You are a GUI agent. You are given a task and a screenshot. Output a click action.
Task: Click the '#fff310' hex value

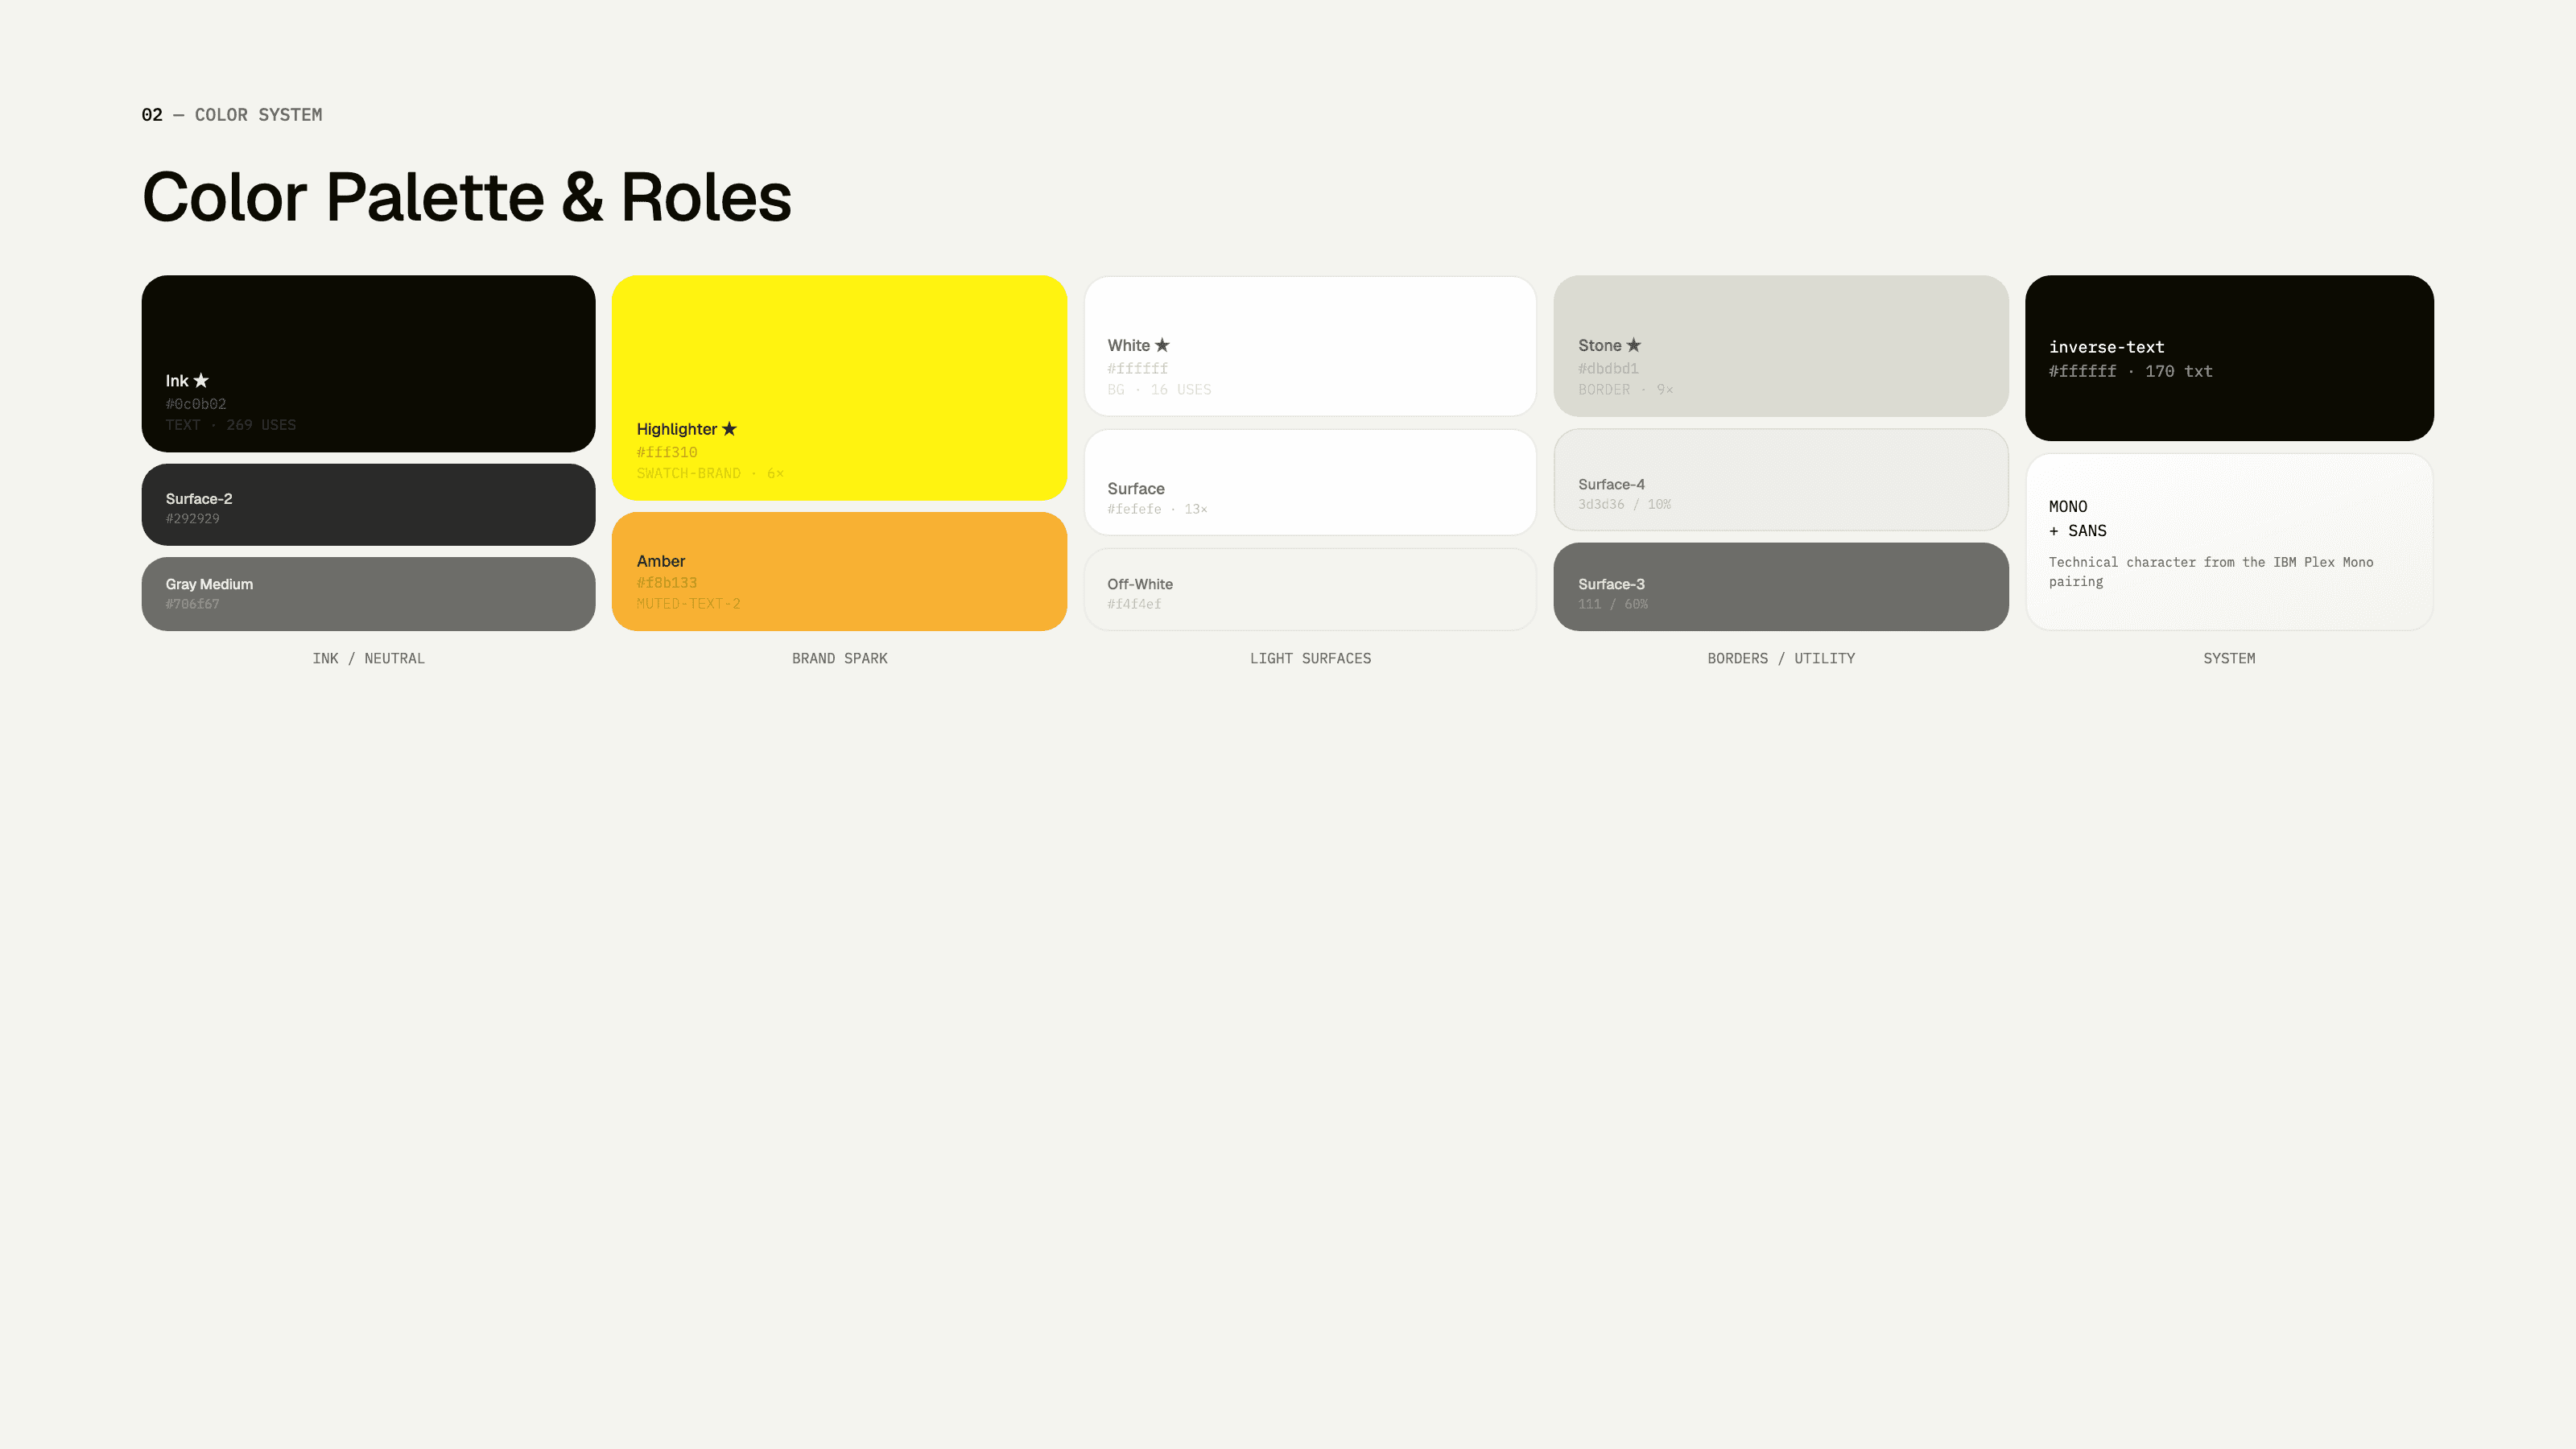(667, 452)
